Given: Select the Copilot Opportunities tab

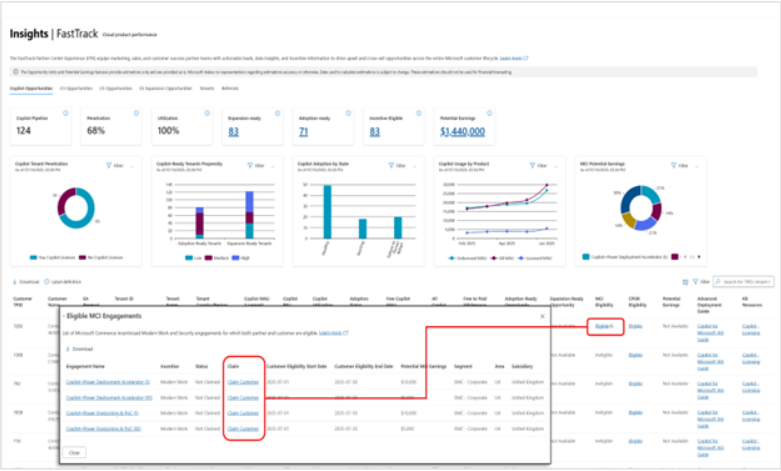Looking at the screenshot, I should (31, 89).
